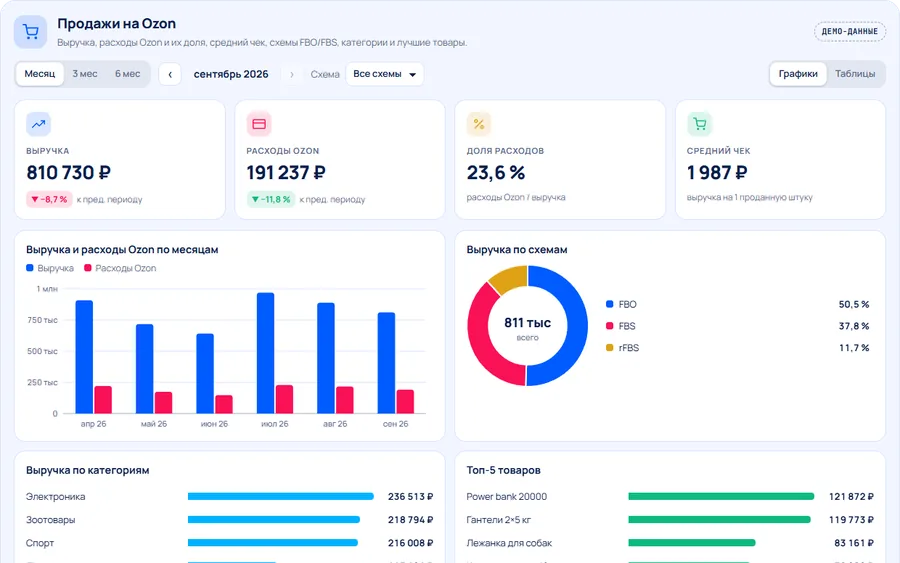Toggle Расходы Ozon series in chart legend
The image size is (900, 563).
(x=120, y=268)
